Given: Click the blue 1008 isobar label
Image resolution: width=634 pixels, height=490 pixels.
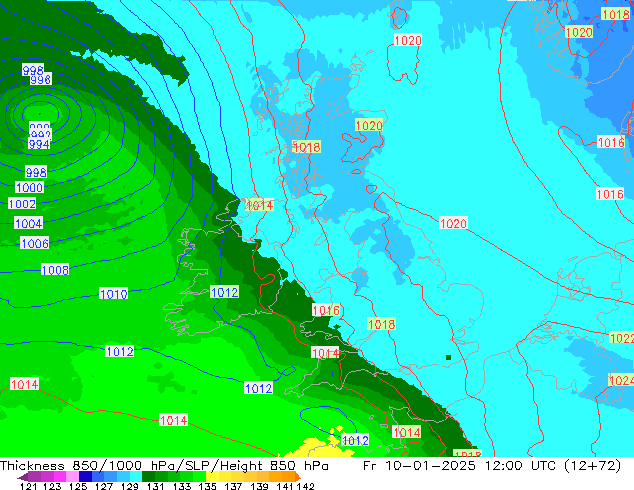Looking at the screenshot, I should coord(55,270).
